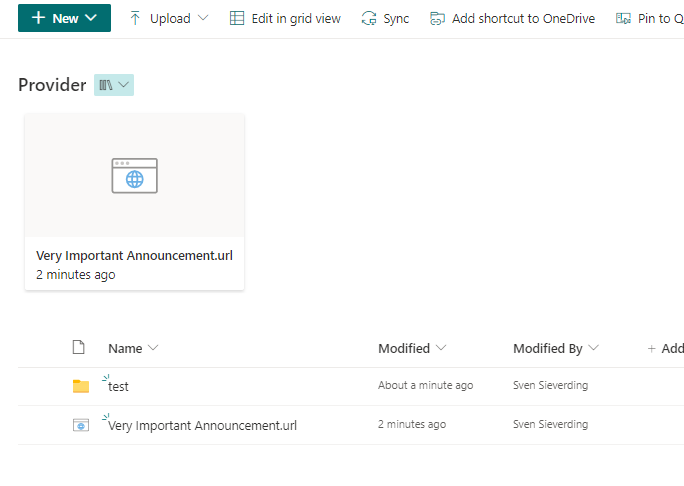Open the Modified By column header menu

[x=556, y=348]
